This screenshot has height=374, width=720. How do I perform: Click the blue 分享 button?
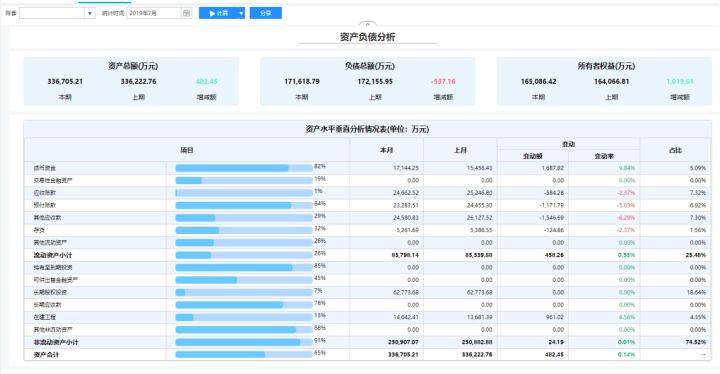point(266,13)
